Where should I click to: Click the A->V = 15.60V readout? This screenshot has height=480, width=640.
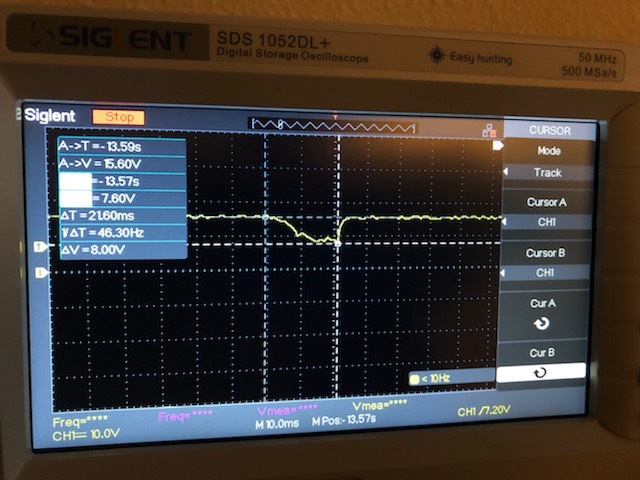[122, 164]
